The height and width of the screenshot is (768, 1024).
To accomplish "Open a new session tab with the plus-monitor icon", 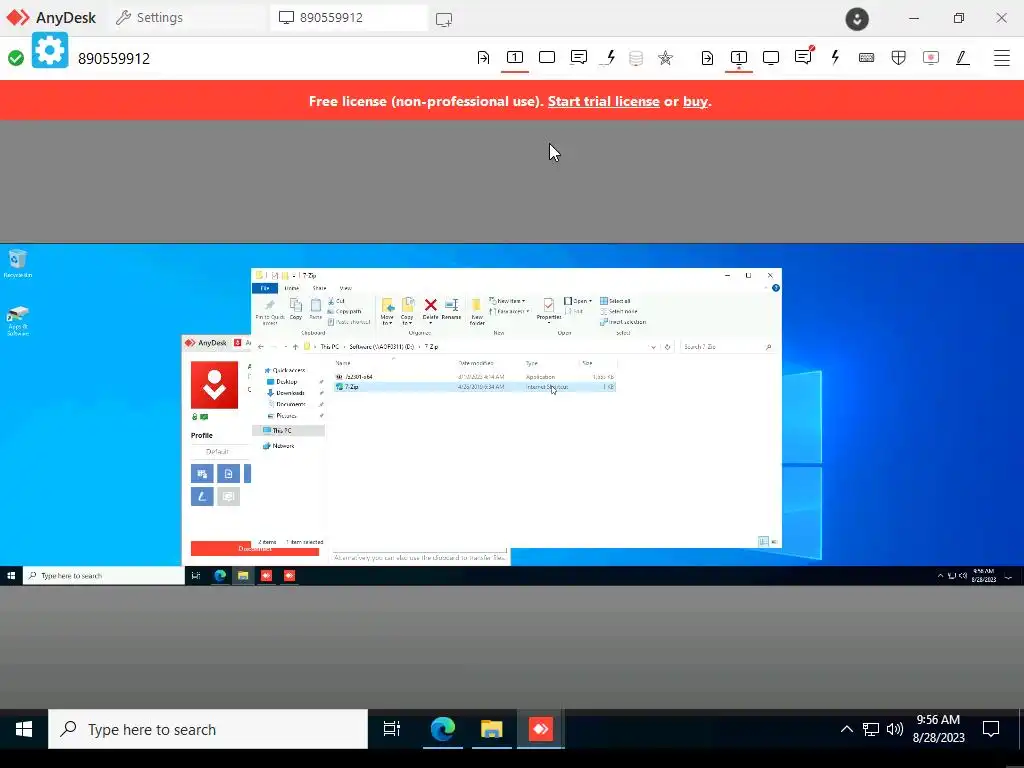I will tap(444, 20).
